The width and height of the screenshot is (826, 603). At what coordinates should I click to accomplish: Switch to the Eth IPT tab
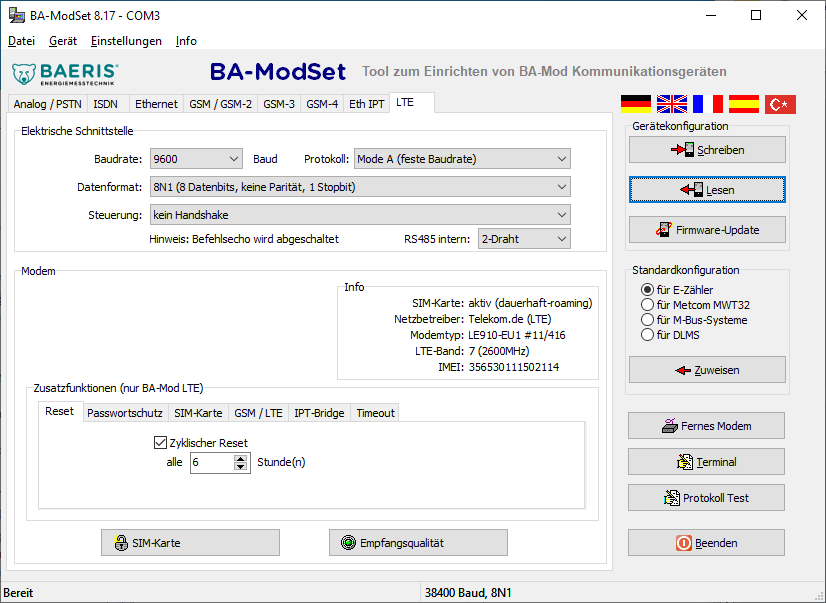367,104
